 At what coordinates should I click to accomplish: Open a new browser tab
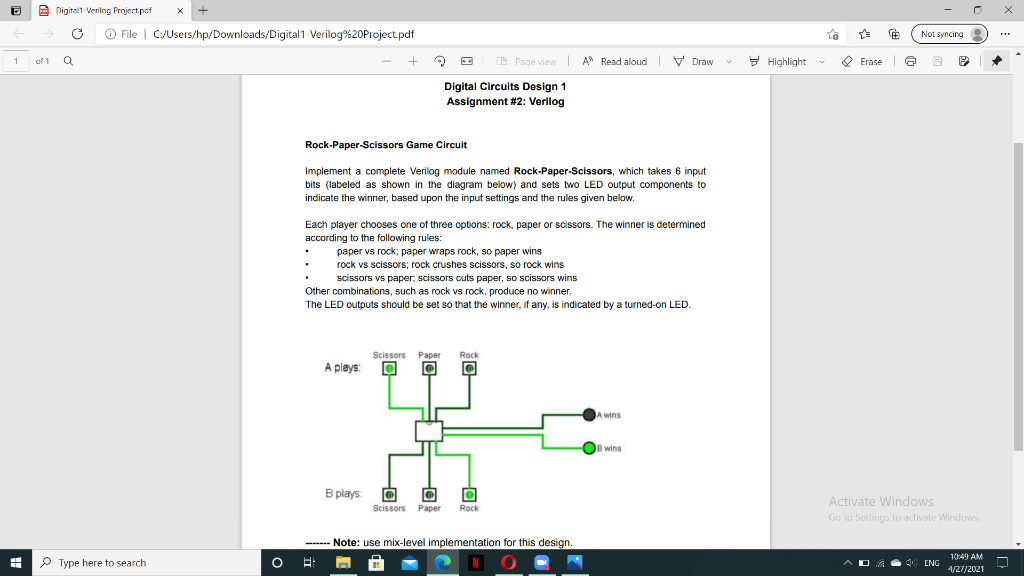(202, 10)
